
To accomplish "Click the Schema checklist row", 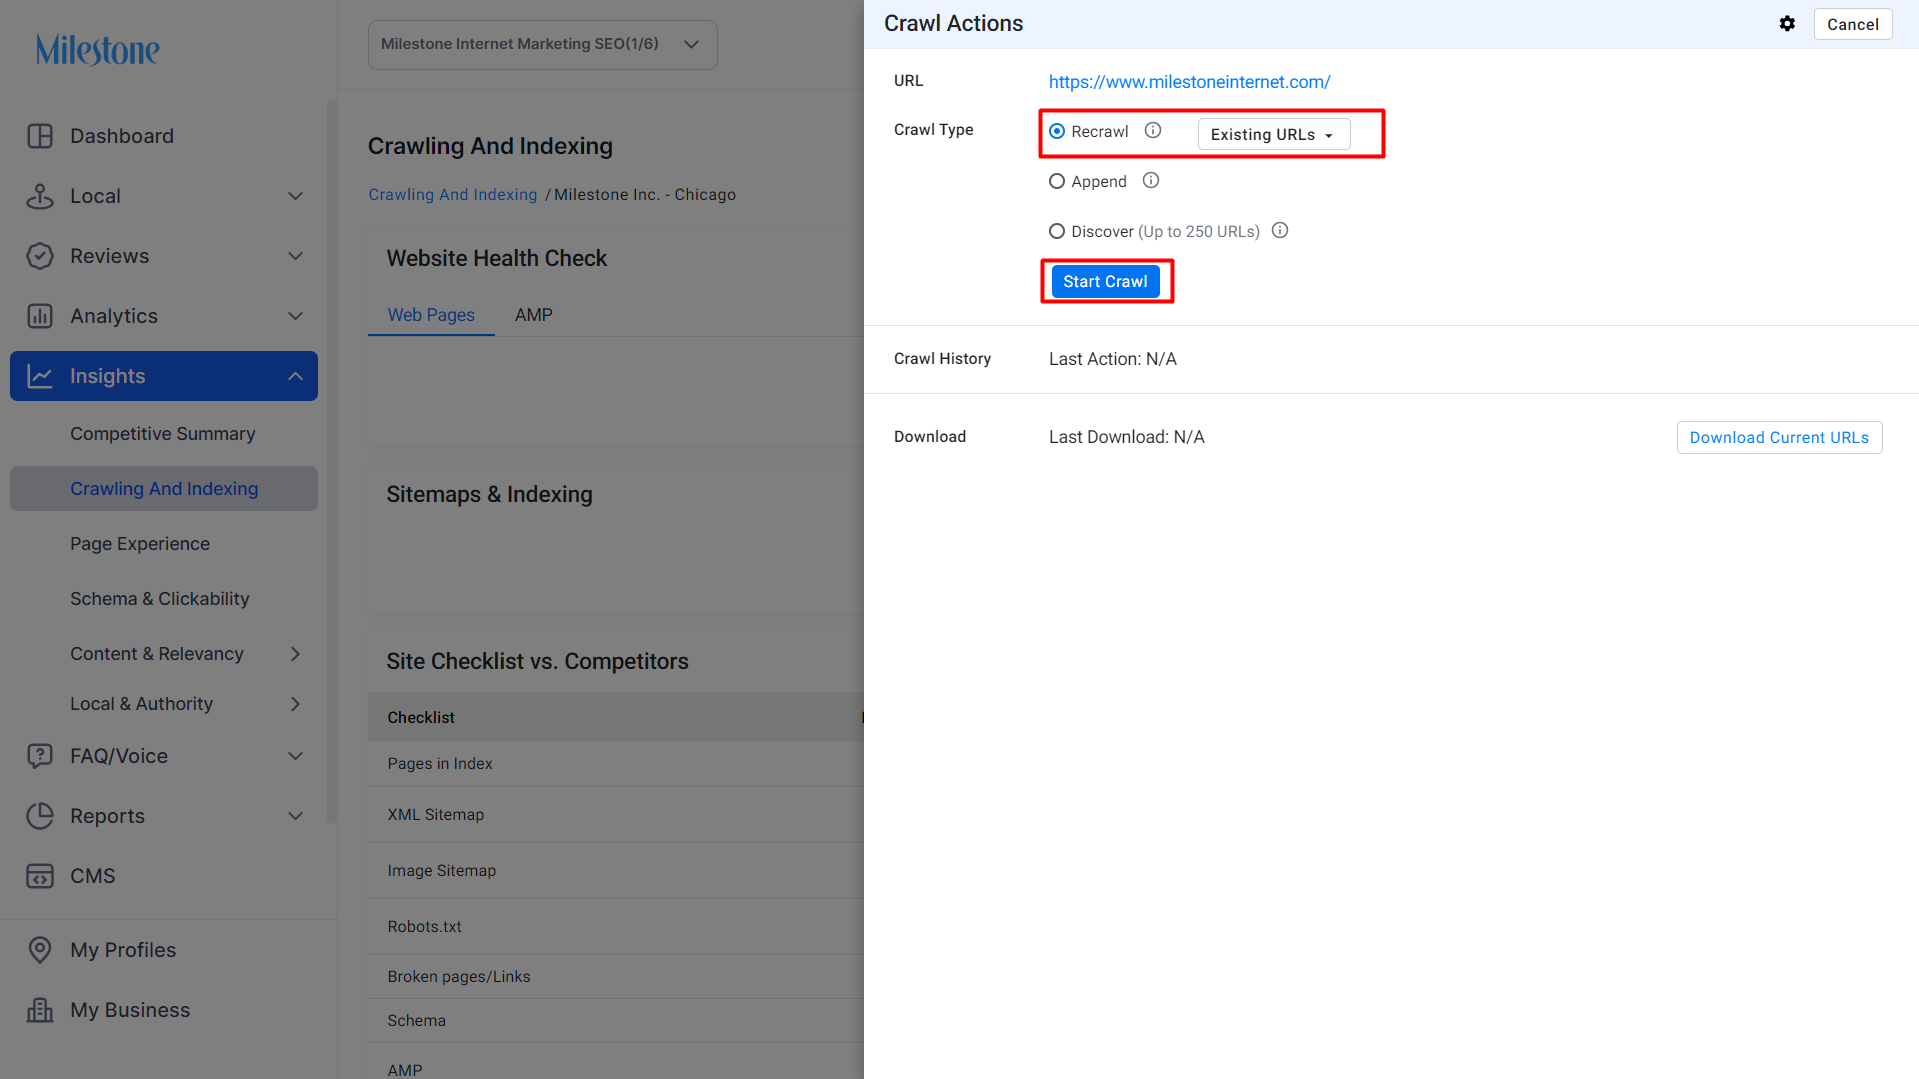I will (616, 1021).
